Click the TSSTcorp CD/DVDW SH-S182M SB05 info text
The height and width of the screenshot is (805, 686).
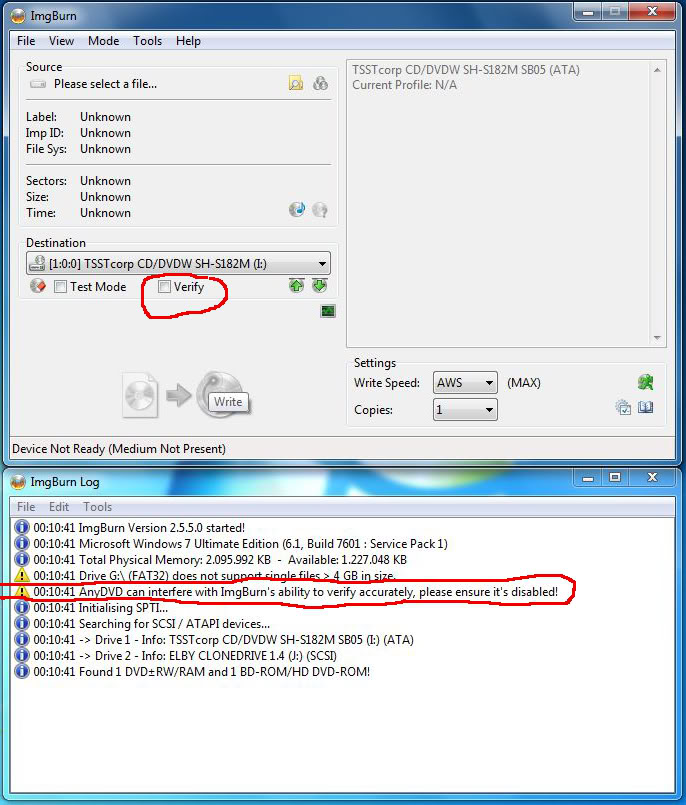point(466,70)
